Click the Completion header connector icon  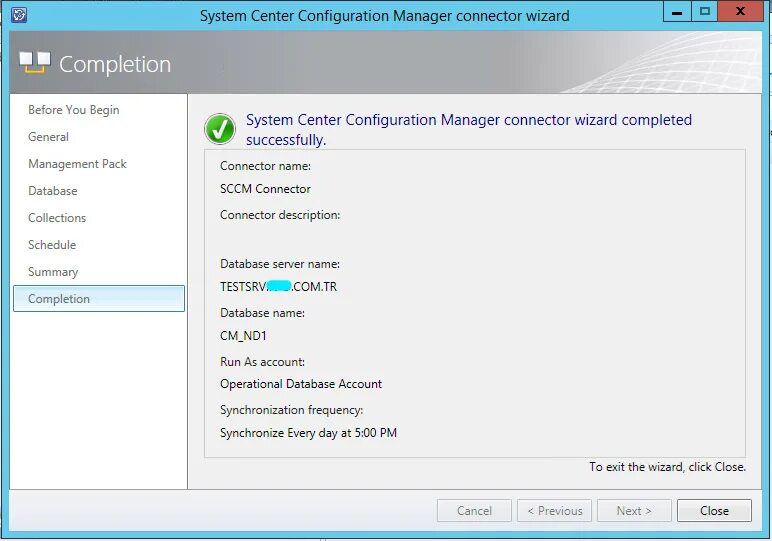[x=35, y=63]
